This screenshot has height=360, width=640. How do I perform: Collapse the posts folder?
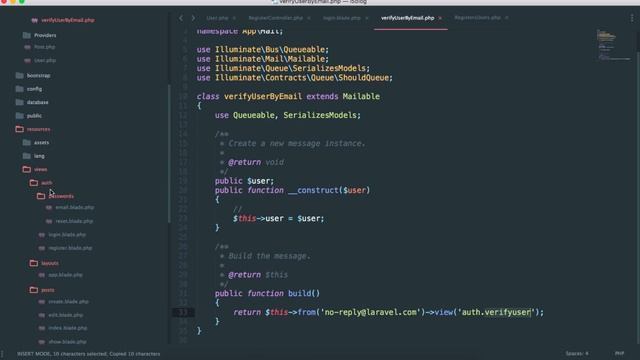tap(34, 290)
